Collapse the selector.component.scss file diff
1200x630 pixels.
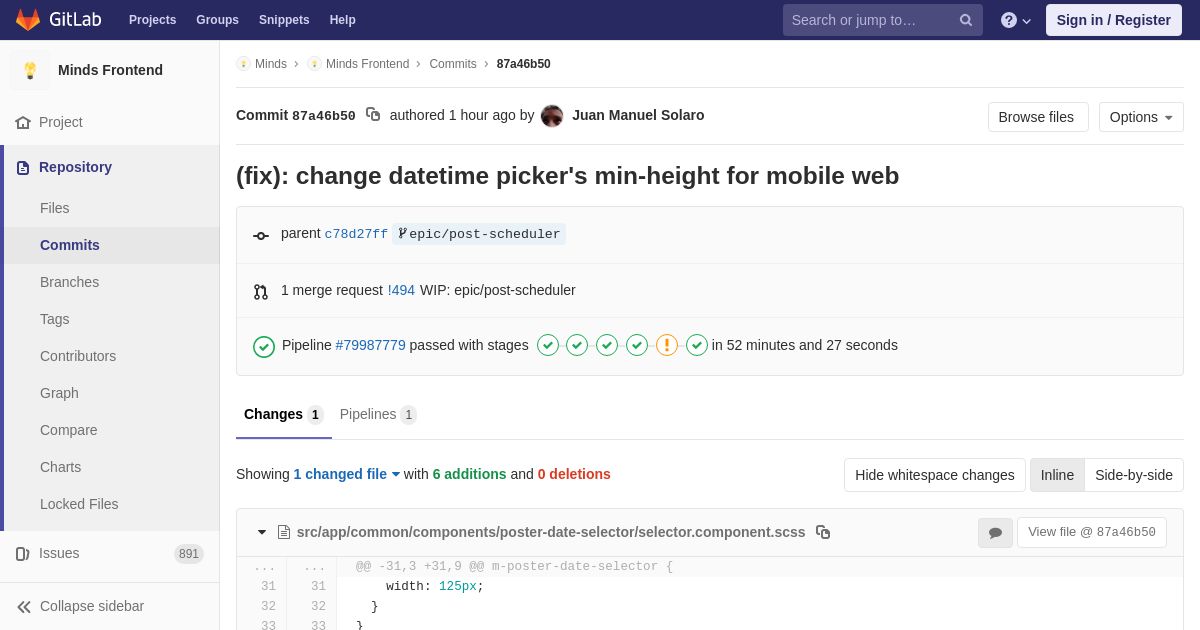click(x=262, y=532)
